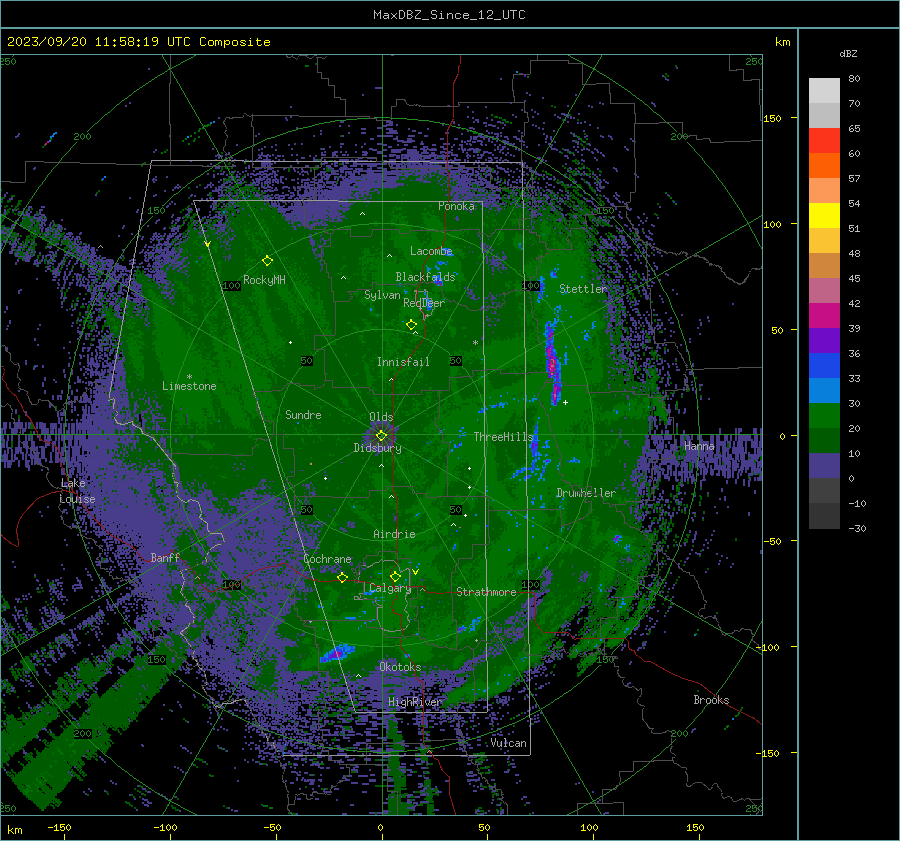Viewport: 900px width, 841px height.
Task: Click the Sylvan label
Action: (382, 295)
